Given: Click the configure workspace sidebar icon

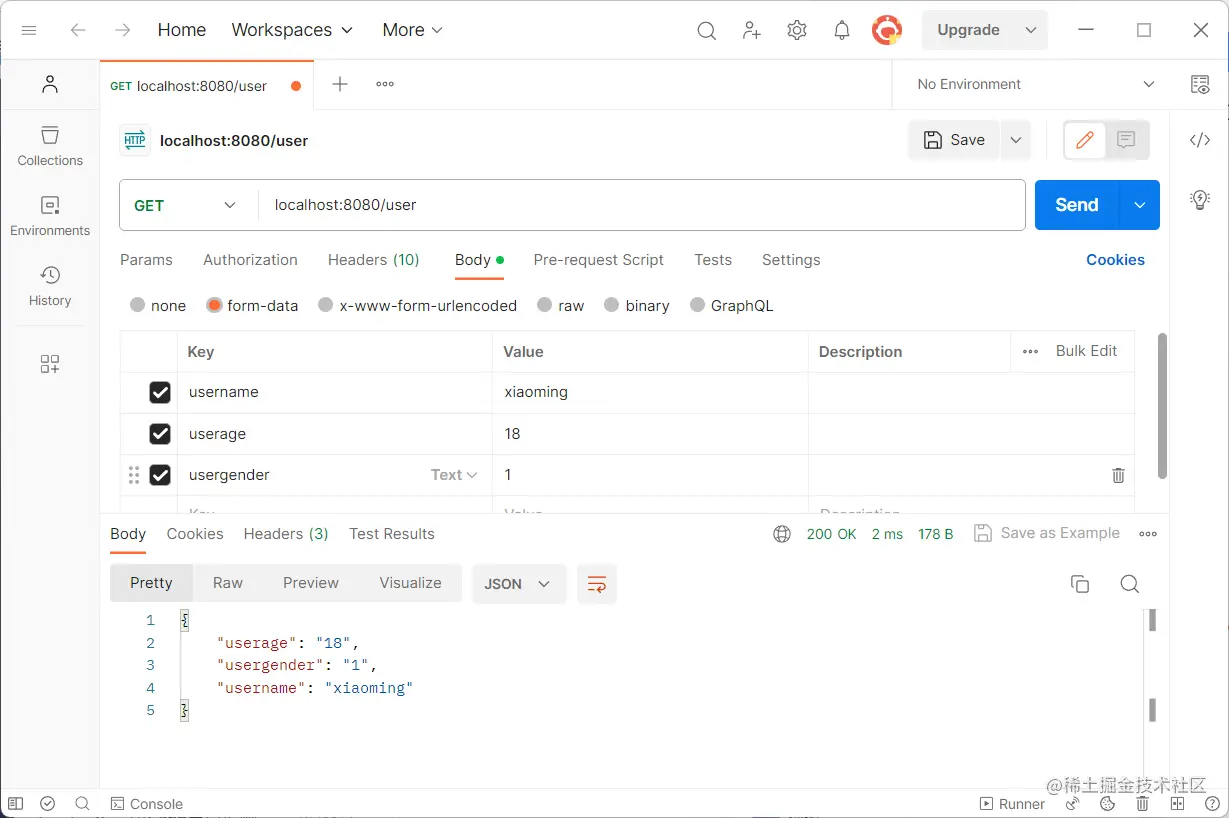Looking at the screenshot, I should click(50, 364).
